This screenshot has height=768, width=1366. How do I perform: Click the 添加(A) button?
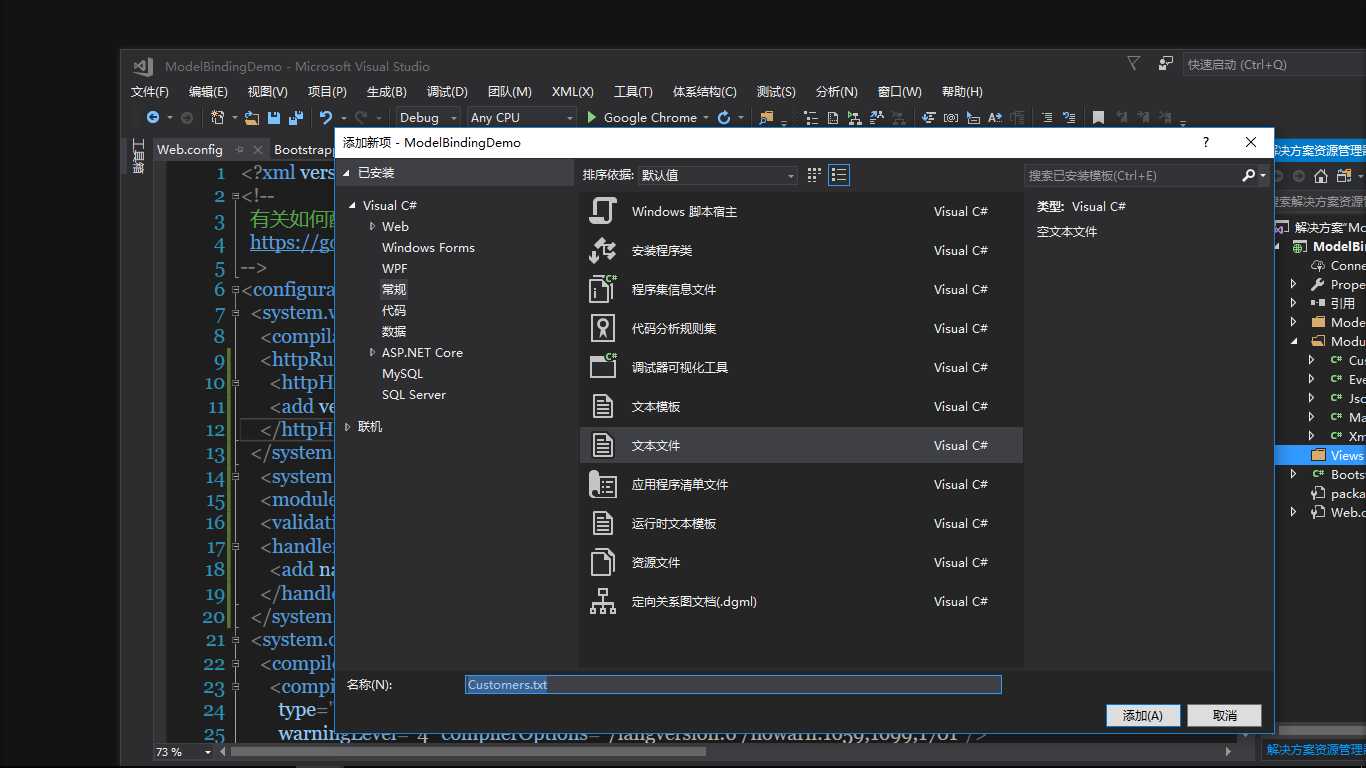pyautogui.click(x=1143, y=715)
